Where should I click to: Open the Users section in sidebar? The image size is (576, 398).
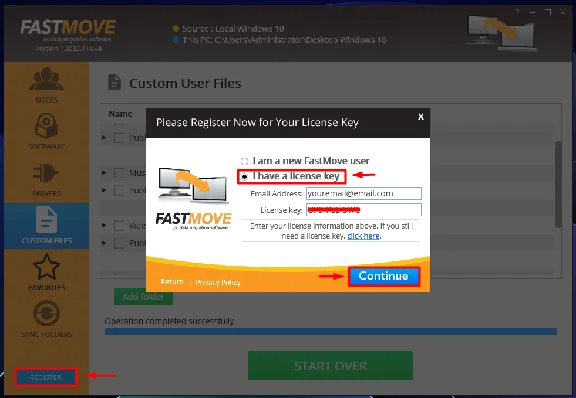coord(46,85)
